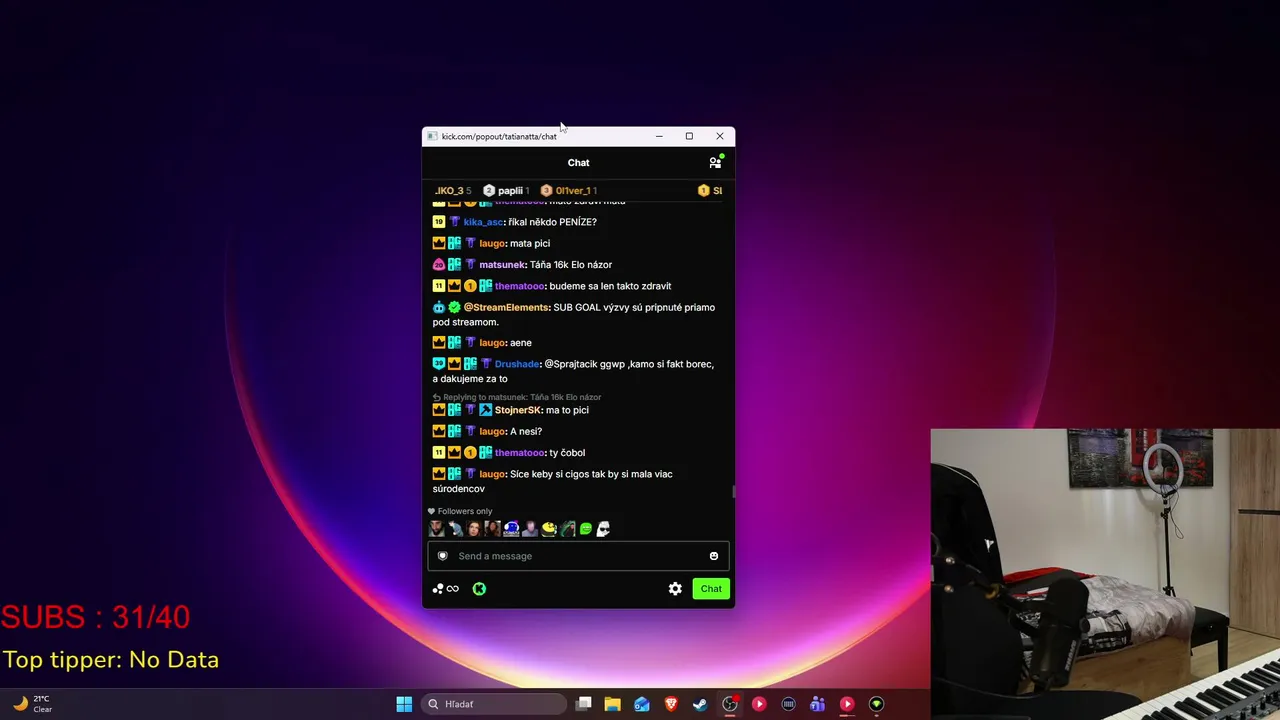Viewport: 1280px width, 720px height.
Task: Click username matsunek in chat
Action: (x=502, y=265)
